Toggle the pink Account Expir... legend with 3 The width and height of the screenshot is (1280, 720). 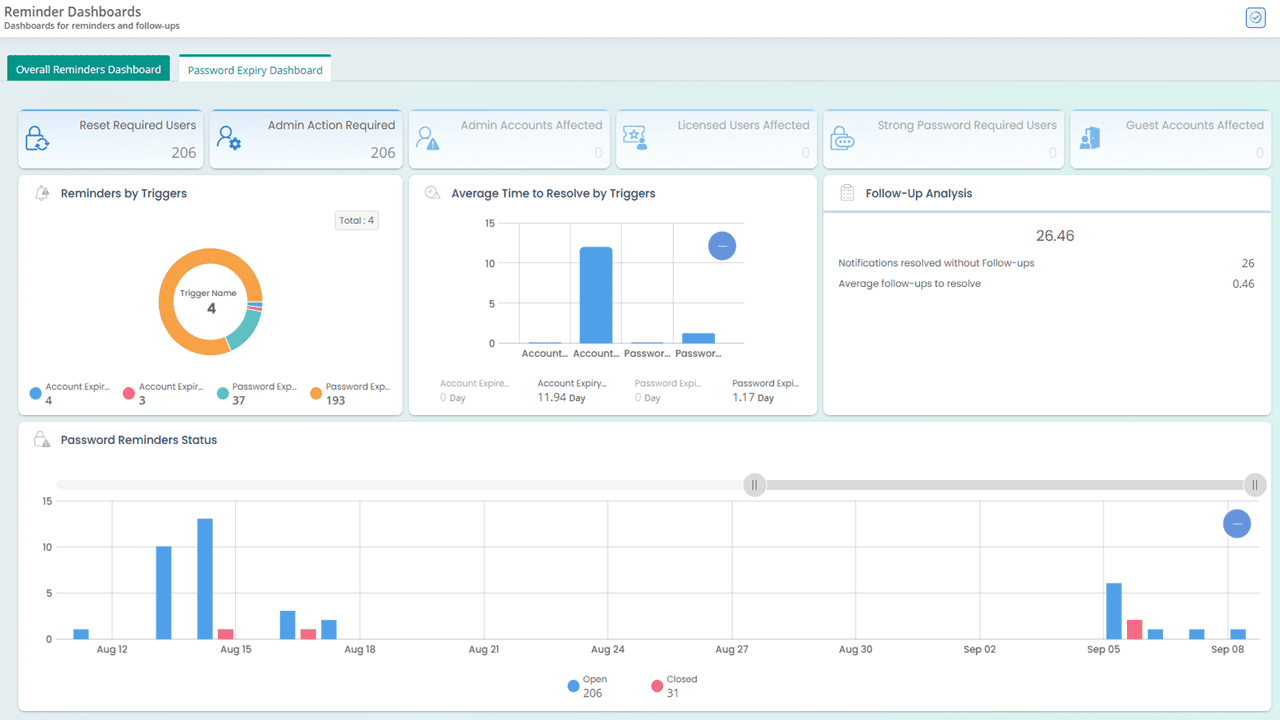click(161, 393)
